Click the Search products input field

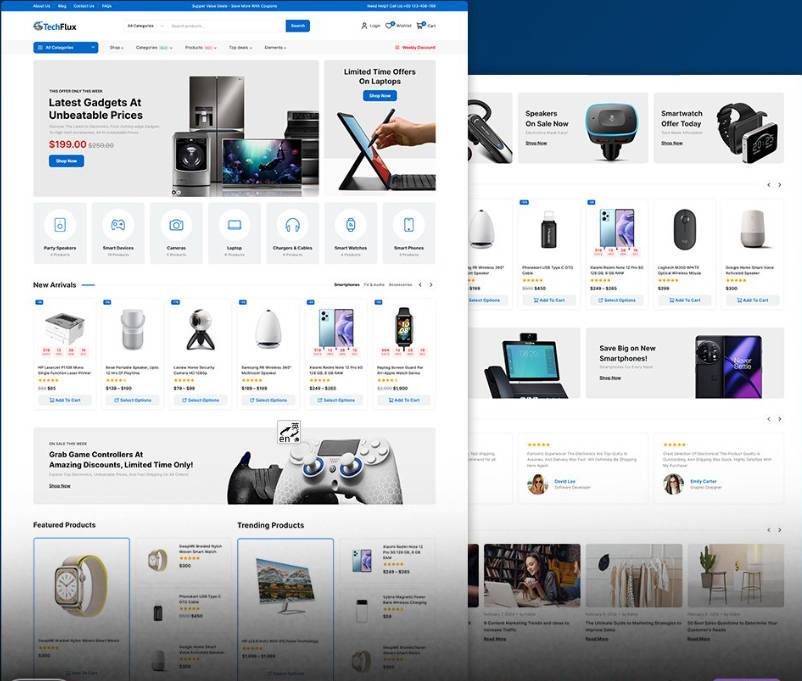pyautogui.click(x=227, y=26)
